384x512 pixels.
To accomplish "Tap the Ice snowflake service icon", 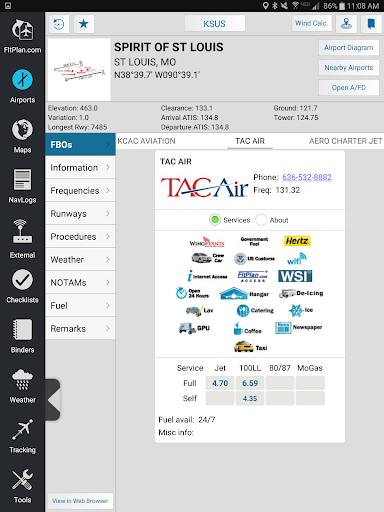I will (x=301, y=310).
